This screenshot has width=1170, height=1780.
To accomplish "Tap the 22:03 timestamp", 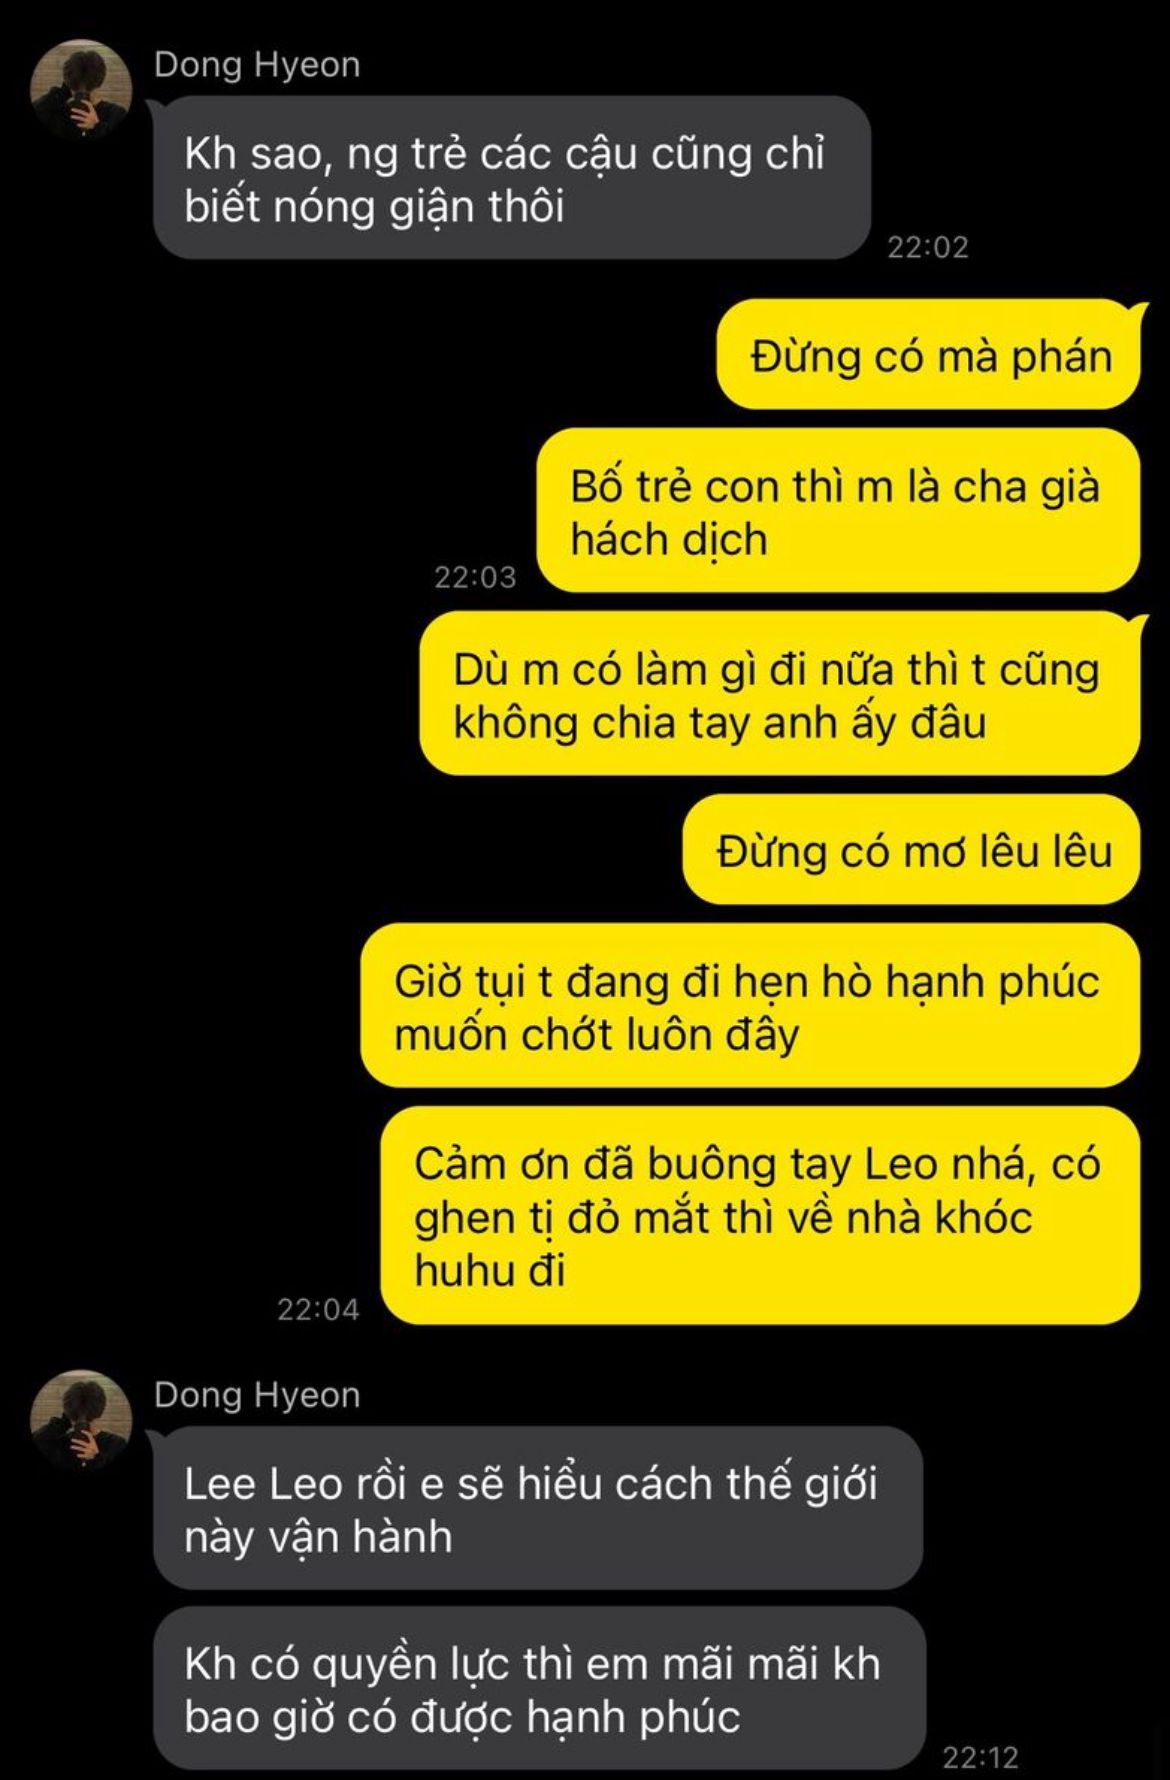I will click(x=475, y=577).
